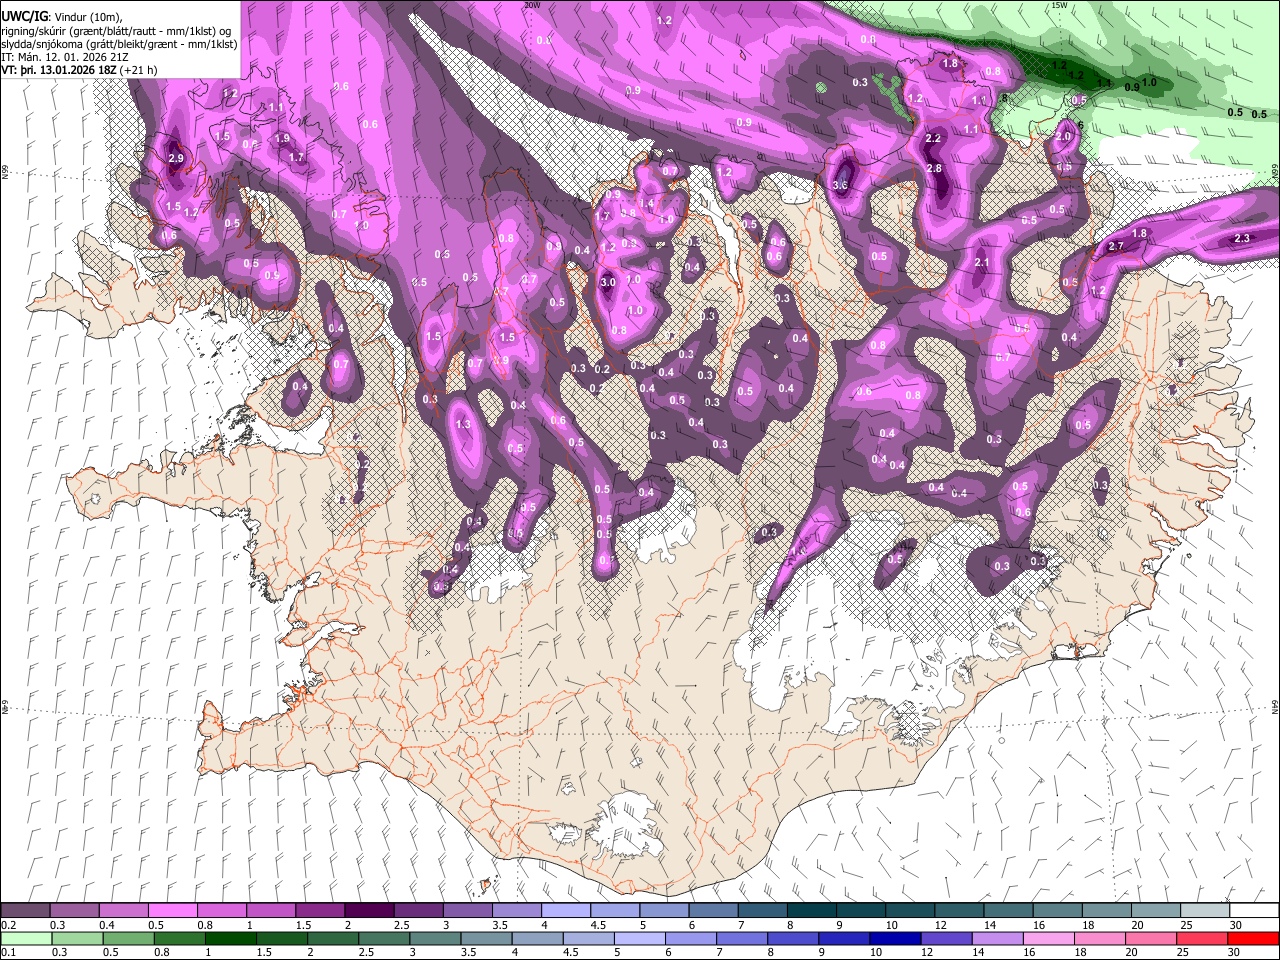Pick the 20 swatch in the green legend row
Image resolution: width=1280 pixels, height=960 pixels.
[x=1151, y=938]
